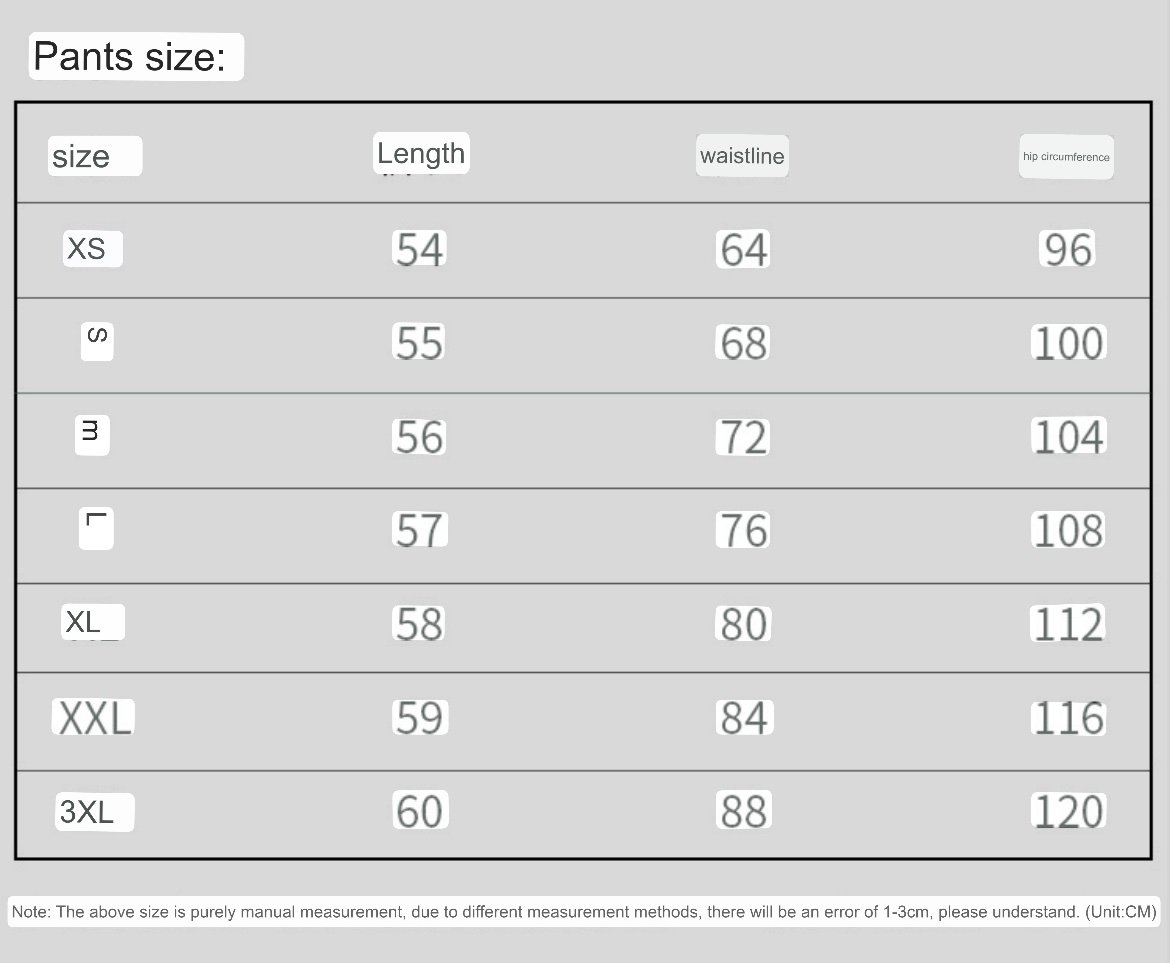This screenshot has width=1170, height=963.
Task: Select the rotated L size label
Action: (x=96, y=528)
